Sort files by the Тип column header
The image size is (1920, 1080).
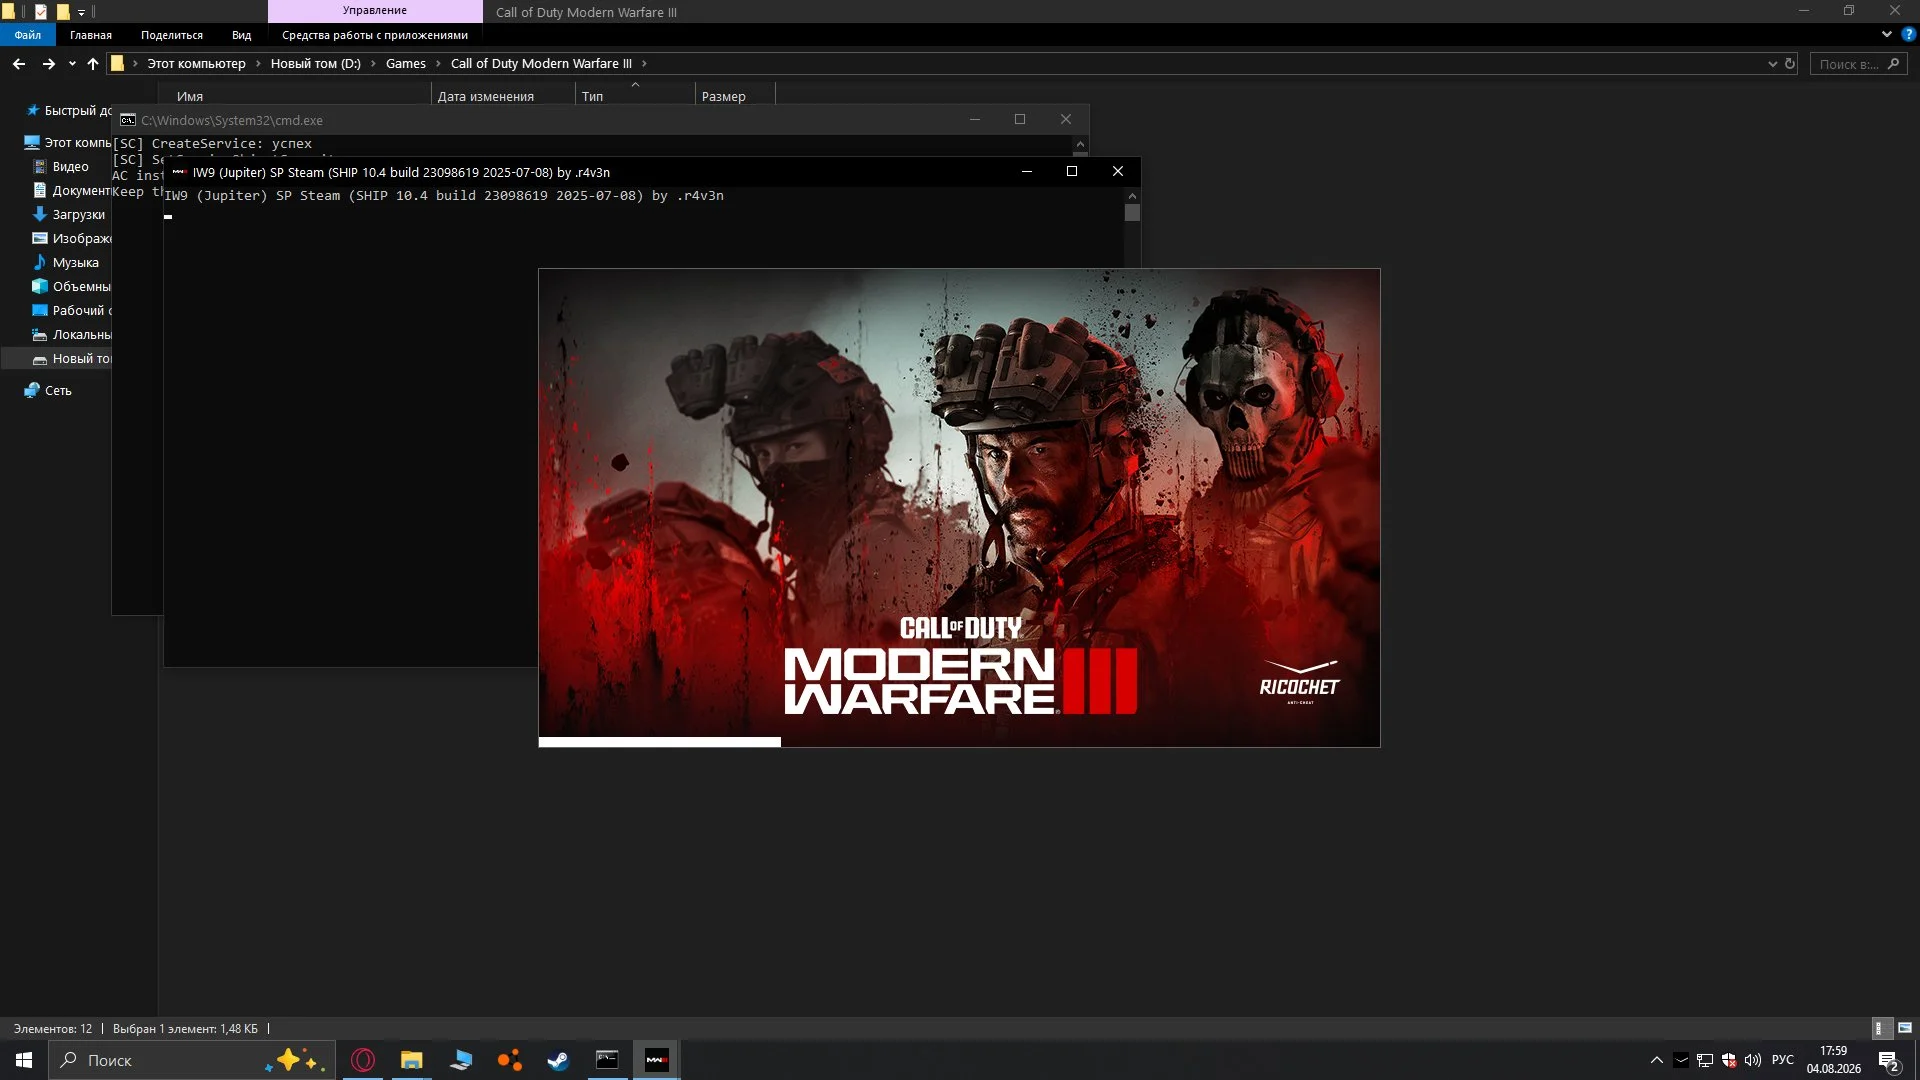[x=593, y=96]
